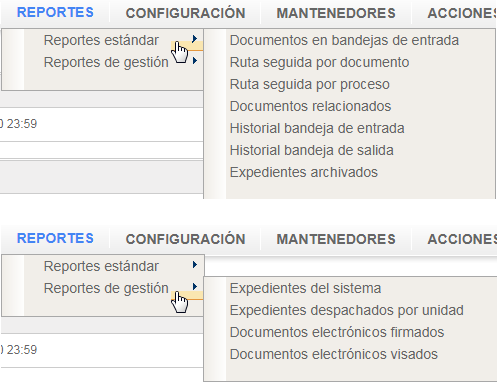Open the lower MANTENEDORES menu tab
The height and width of the screenshot is (382, 497).
[x=336, y=239]
